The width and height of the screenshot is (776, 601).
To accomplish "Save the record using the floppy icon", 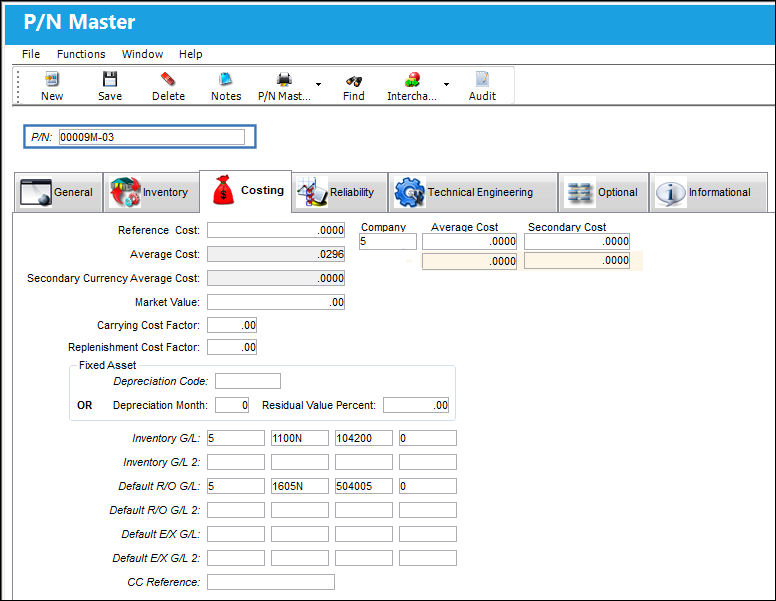I will (109, 79).
